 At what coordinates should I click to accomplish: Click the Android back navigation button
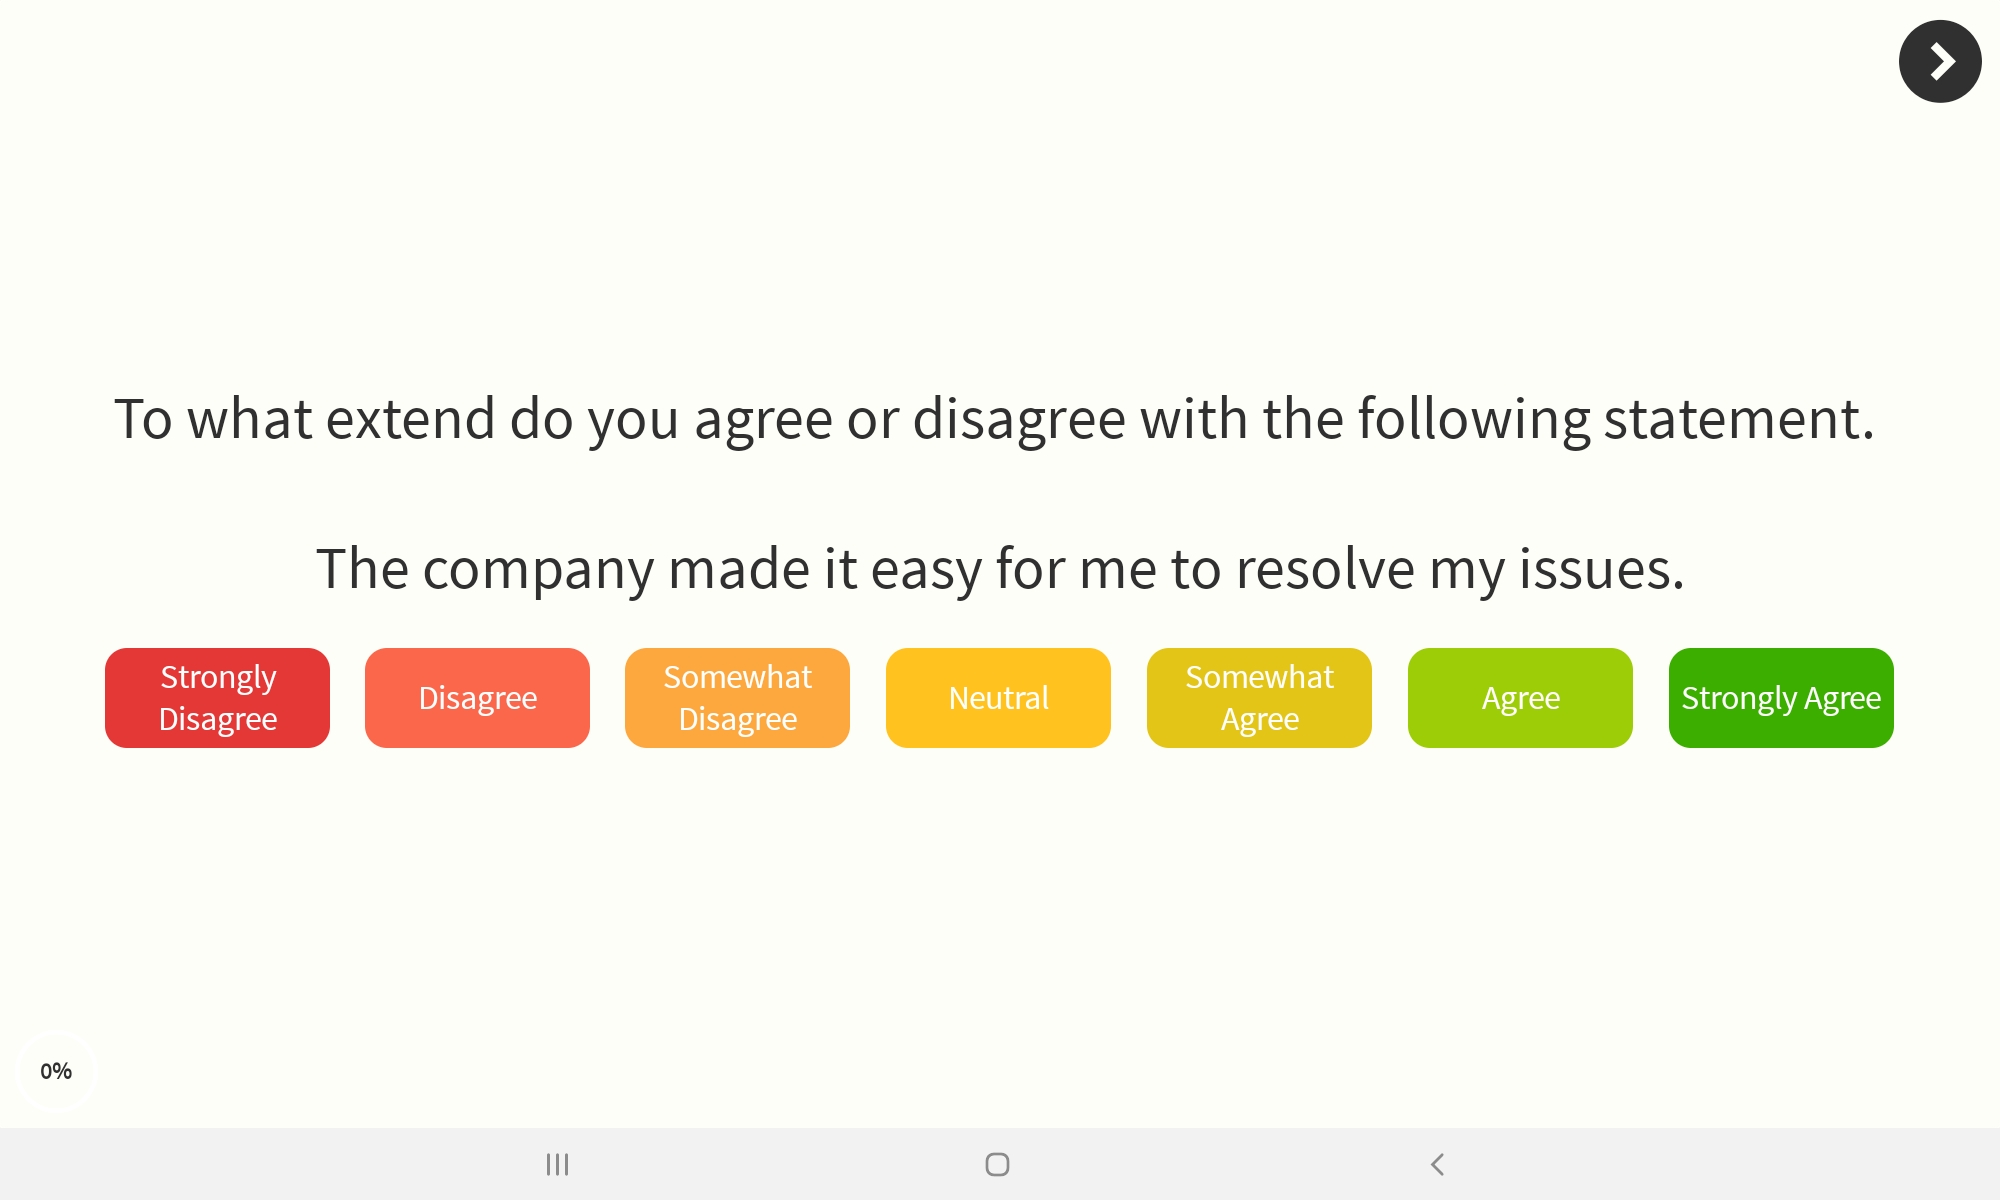[1437, 1164]
